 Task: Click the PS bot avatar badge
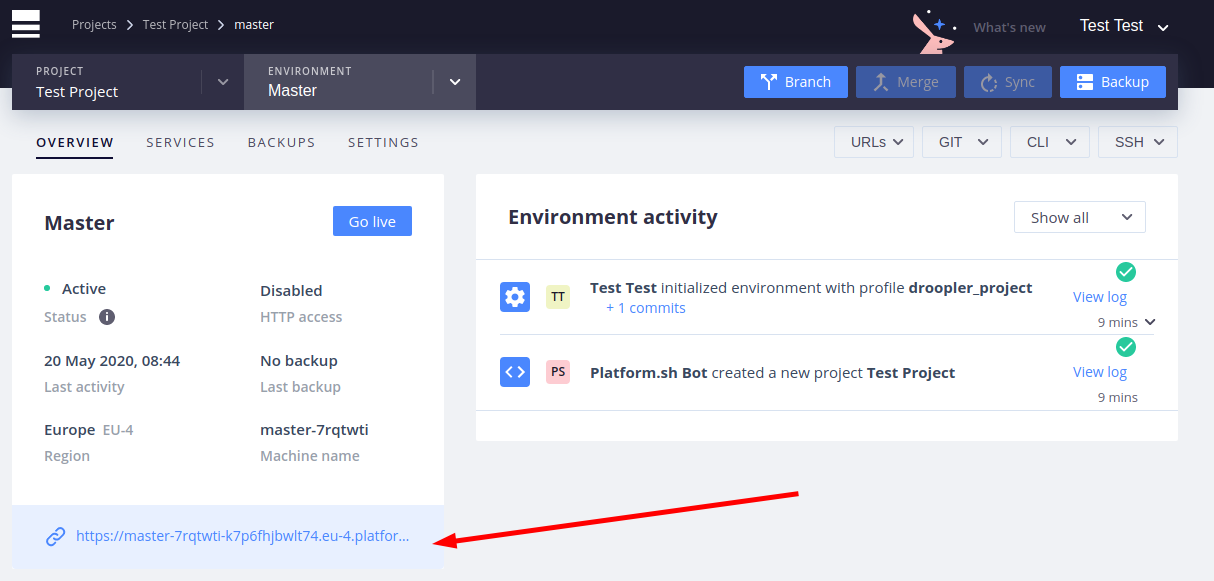click(558, 372)
